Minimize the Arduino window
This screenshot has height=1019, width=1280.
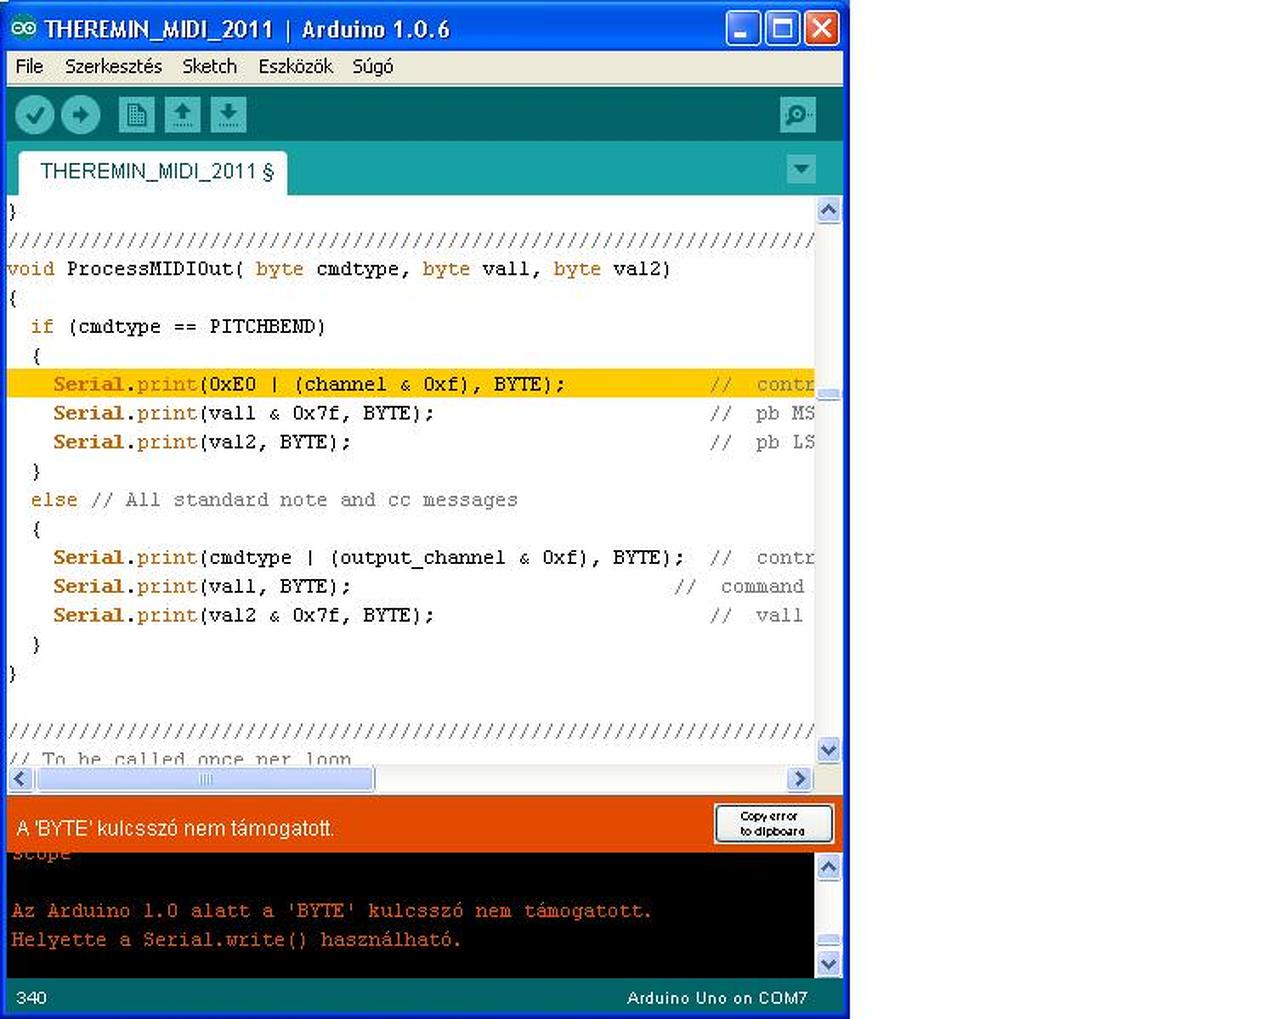pyautogui.click(x=743, y=28)
